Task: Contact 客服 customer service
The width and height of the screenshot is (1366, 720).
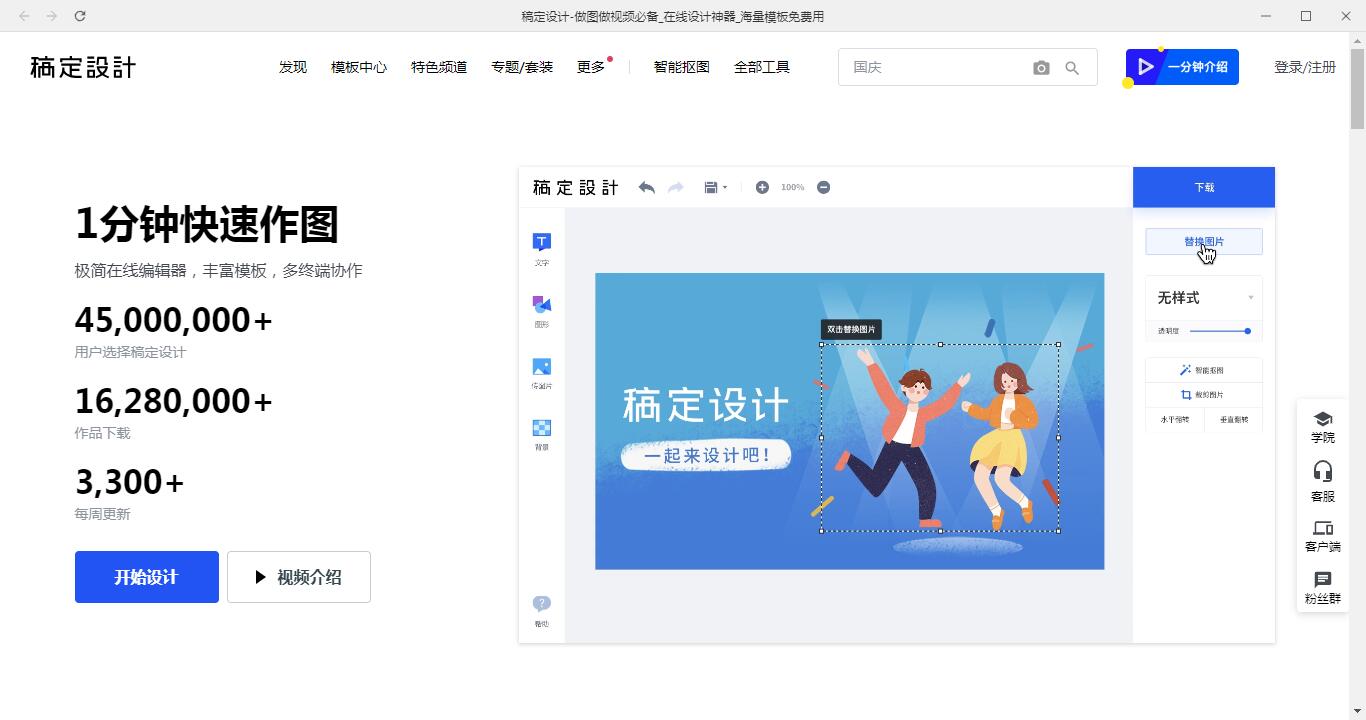Action: tap(1323, 481)
